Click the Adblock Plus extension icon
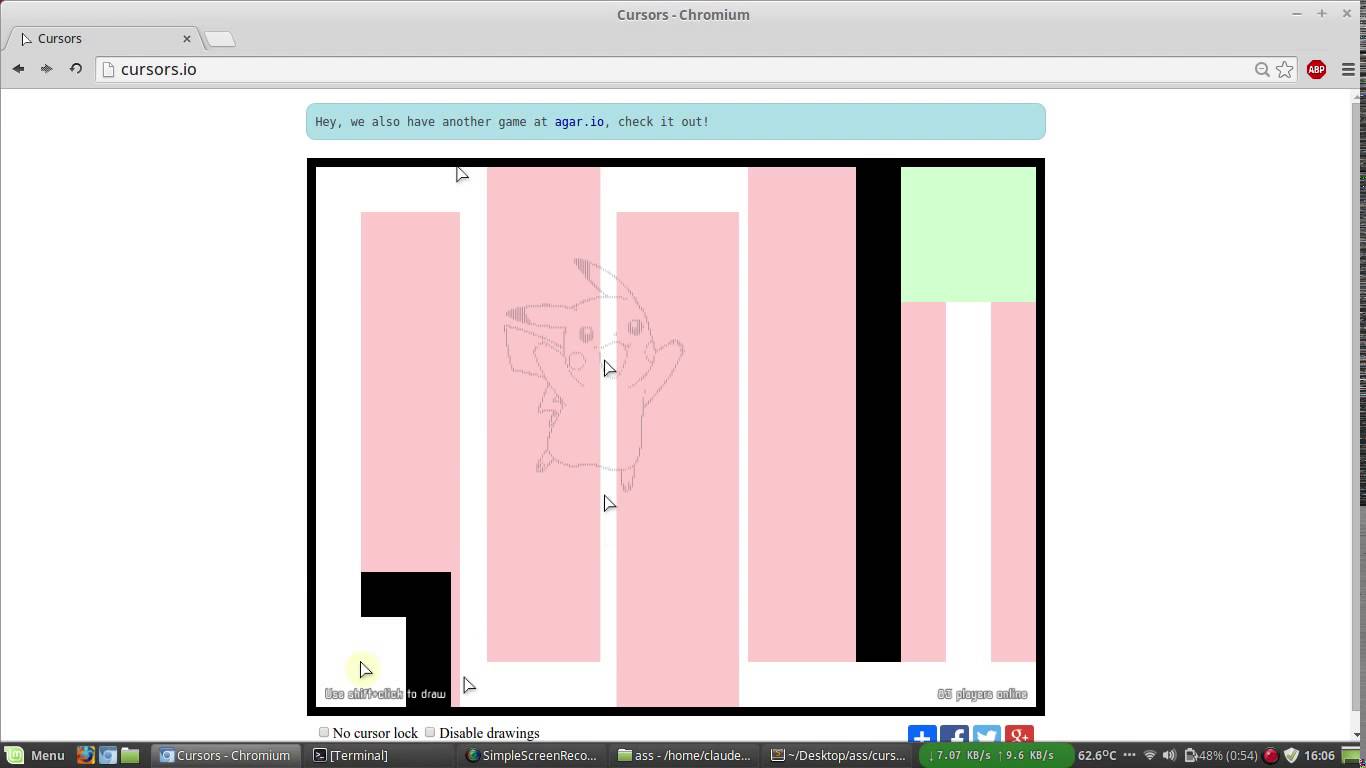The image size is (1366, 768). [1315, 70]
